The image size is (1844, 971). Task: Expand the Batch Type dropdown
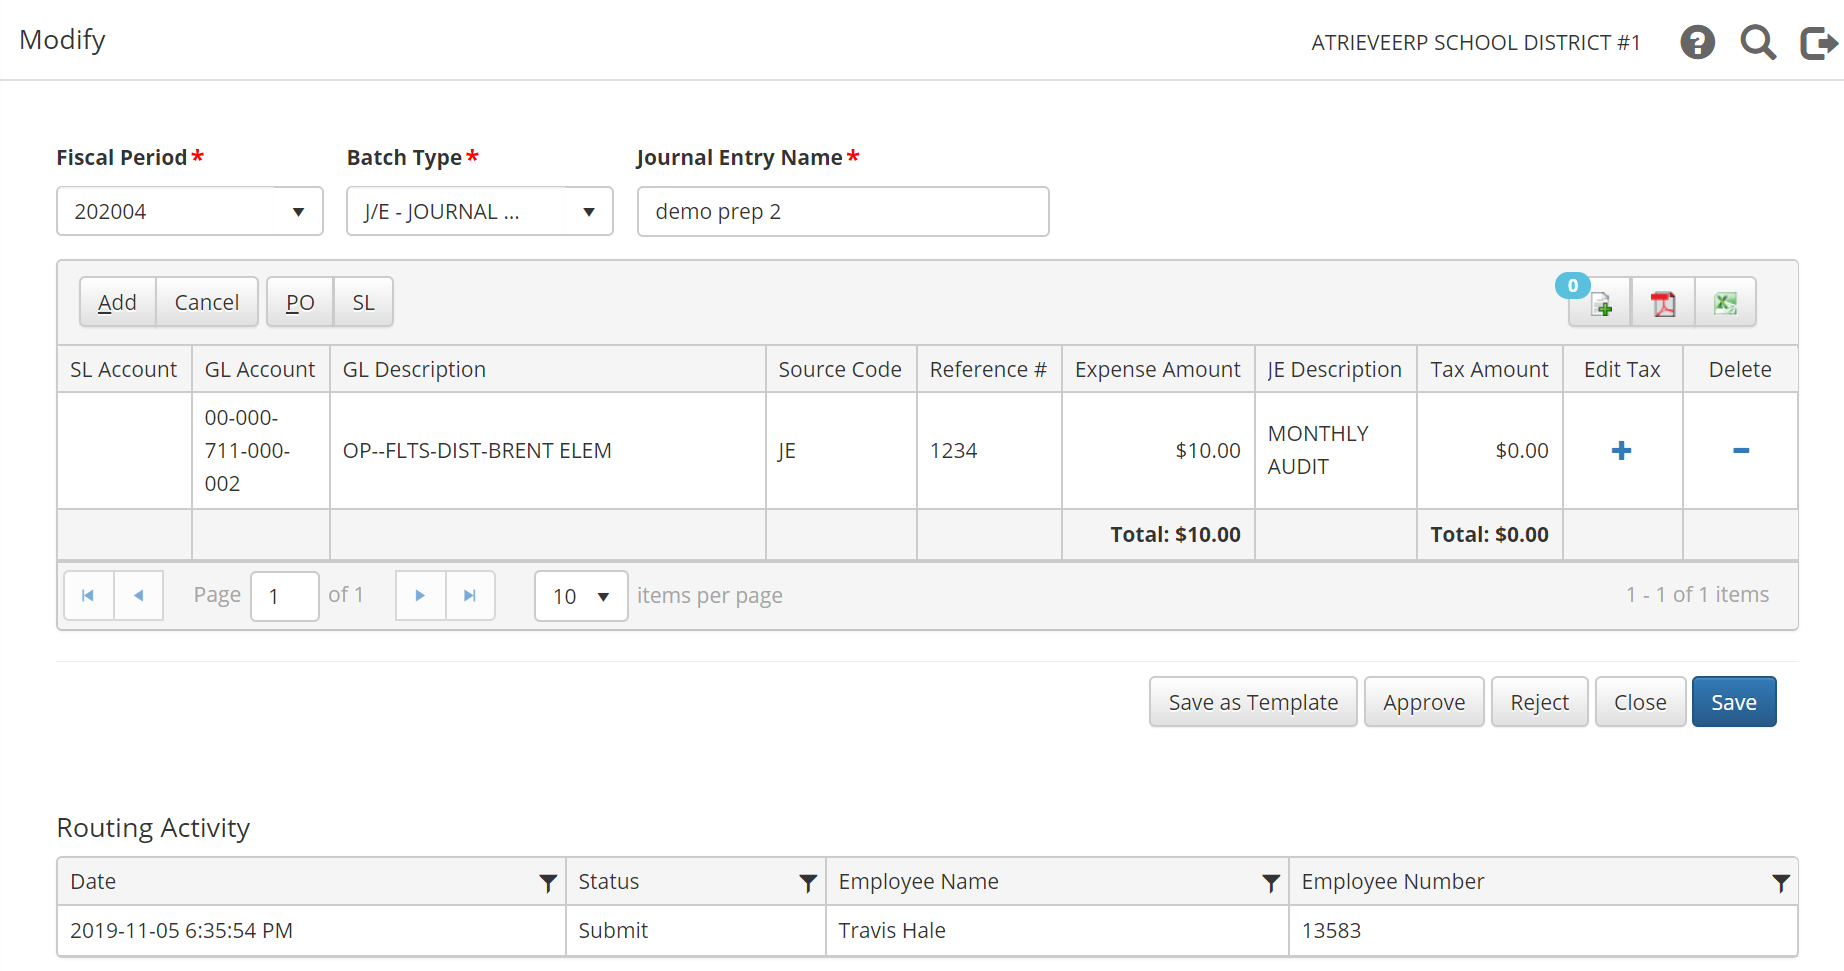(x=588, y=212)
